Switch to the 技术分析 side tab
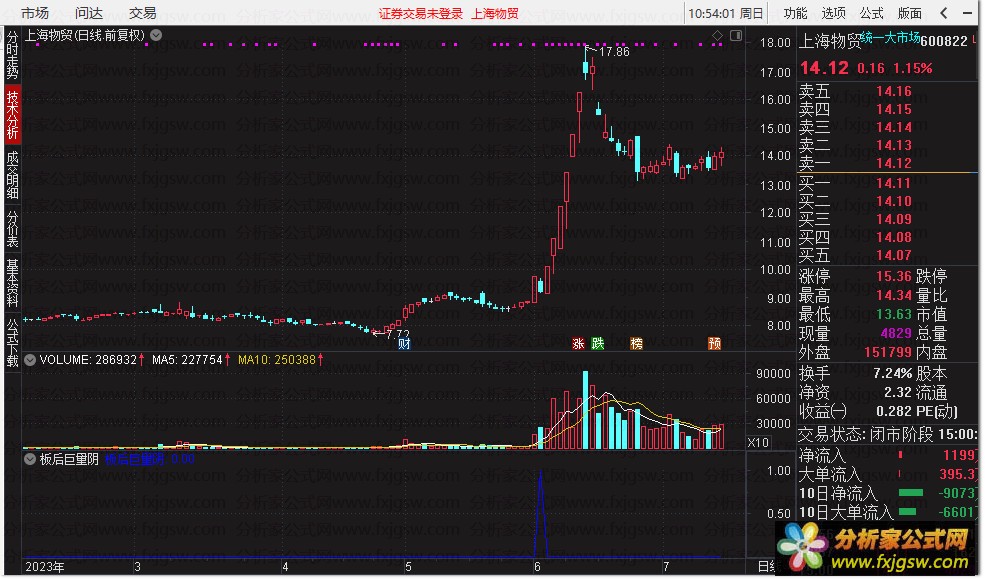Screen dimensions: 985x579 pos(12,114)
